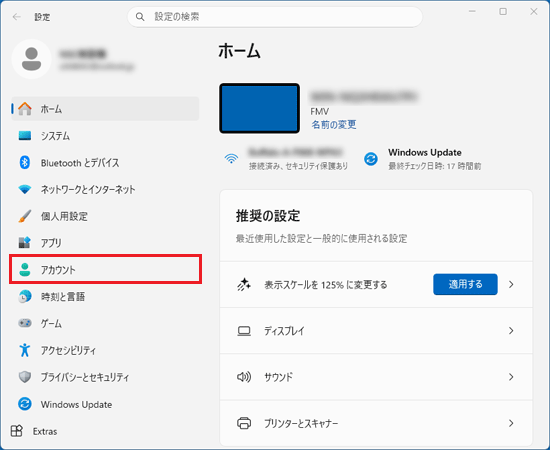Click the 時刻と言語 label

pos(63,297)
